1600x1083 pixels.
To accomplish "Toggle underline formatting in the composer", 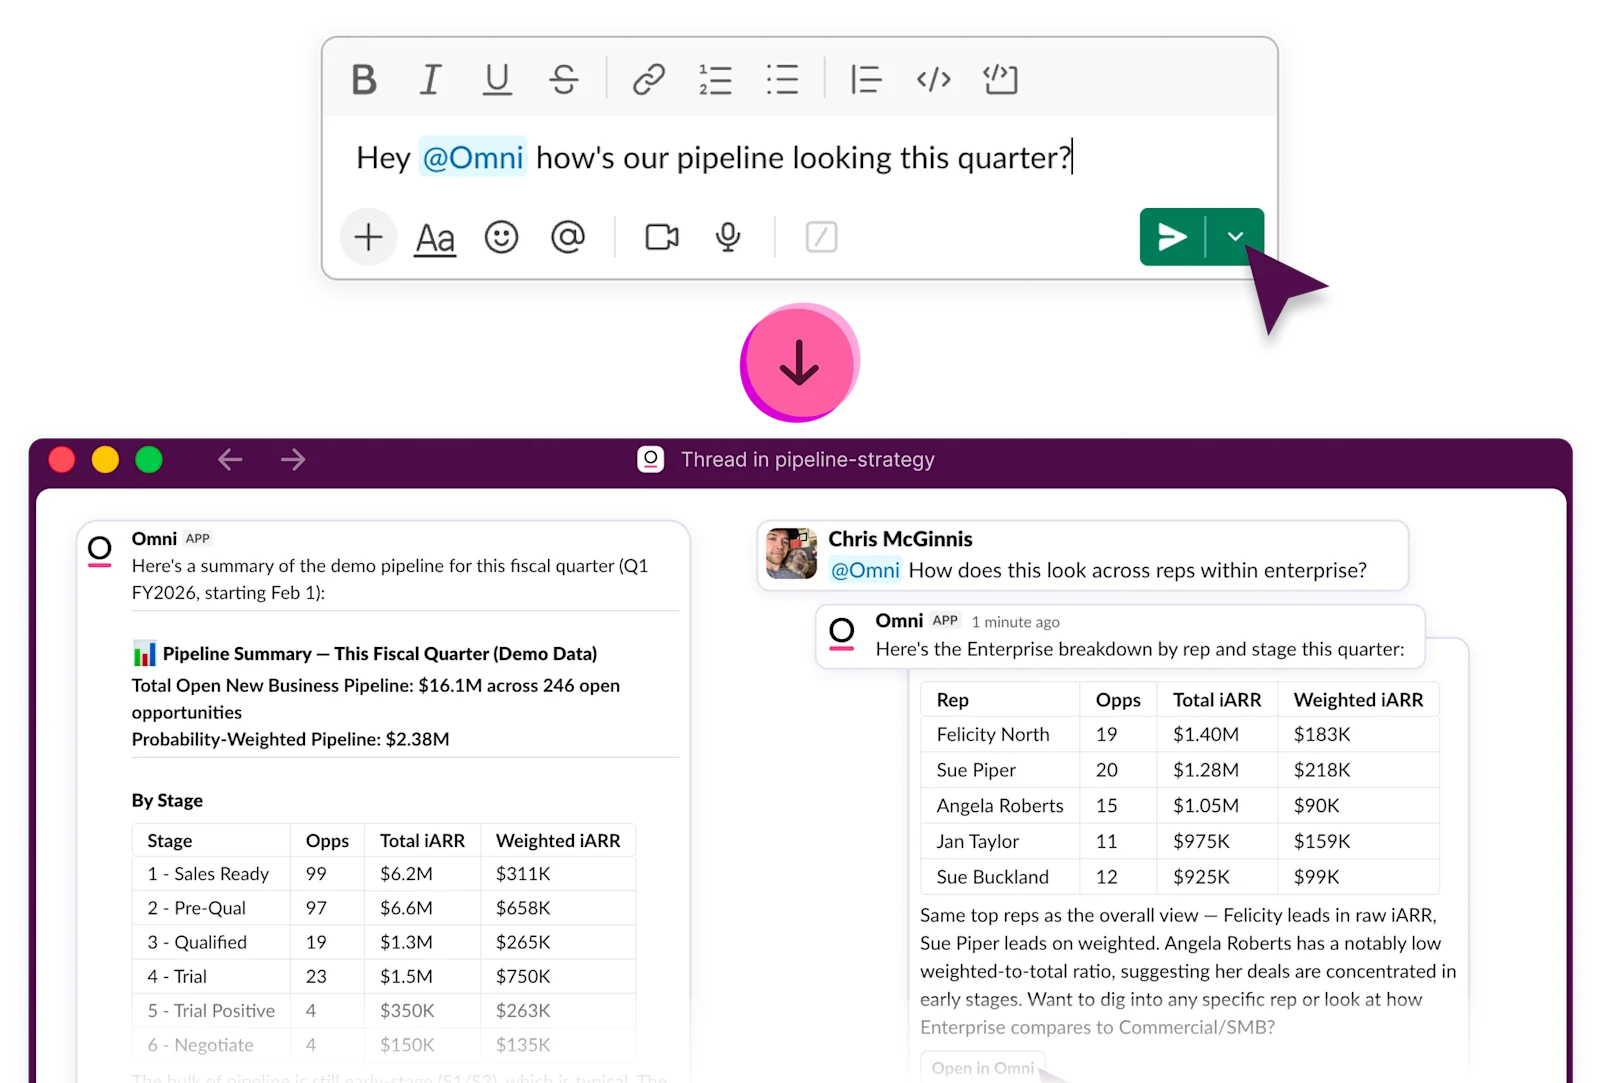I will coord(497,79).
